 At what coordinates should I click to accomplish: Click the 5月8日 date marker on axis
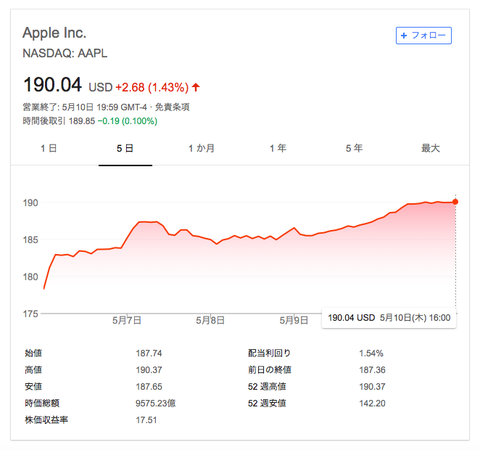(210, 320)
